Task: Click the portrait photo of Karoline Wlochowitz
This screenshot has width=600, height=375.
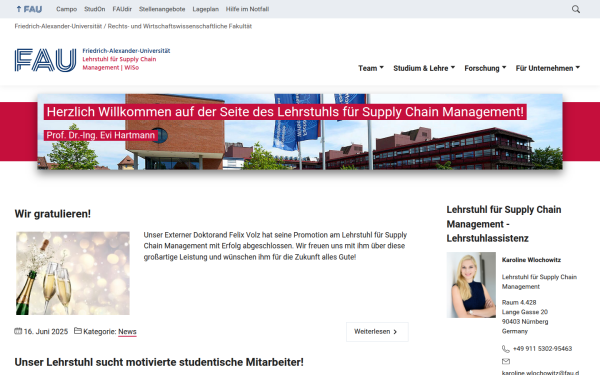Action: (471, 285)
